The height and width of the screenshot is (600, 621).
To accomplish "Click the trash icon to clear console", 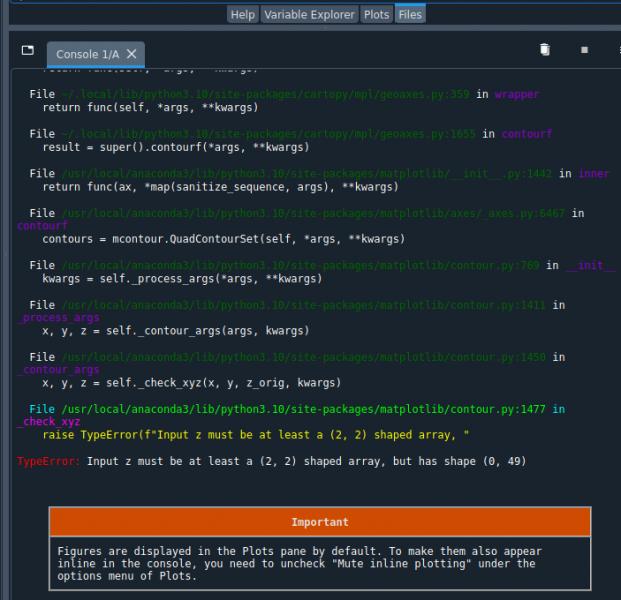I will [544, 49].
